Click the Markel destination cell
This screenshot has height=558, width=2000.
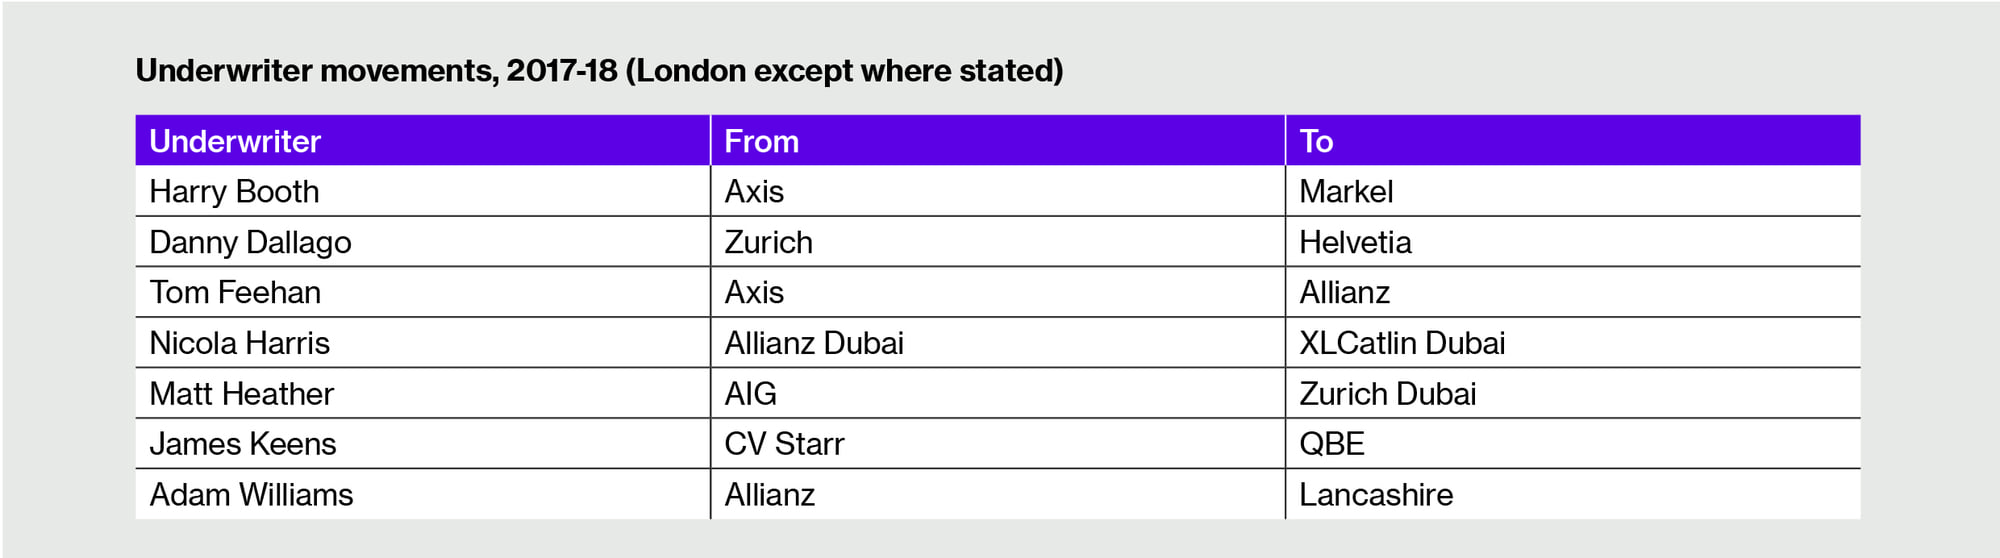1573,191
